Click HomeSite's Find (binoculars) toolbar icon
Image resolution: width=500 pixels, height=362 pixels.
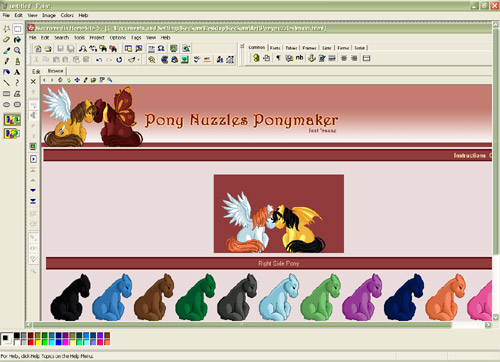tap(83, 49)
